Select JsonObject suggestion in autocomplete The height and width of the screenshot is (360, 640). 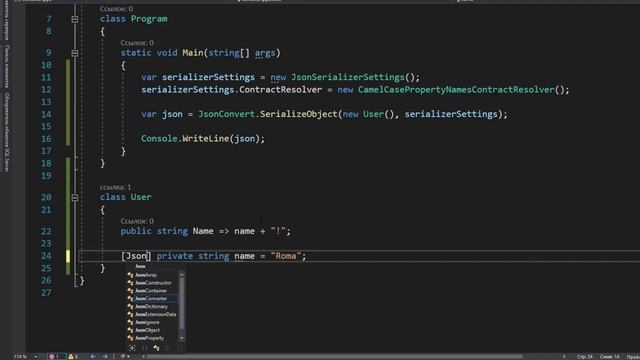point(147,330)
